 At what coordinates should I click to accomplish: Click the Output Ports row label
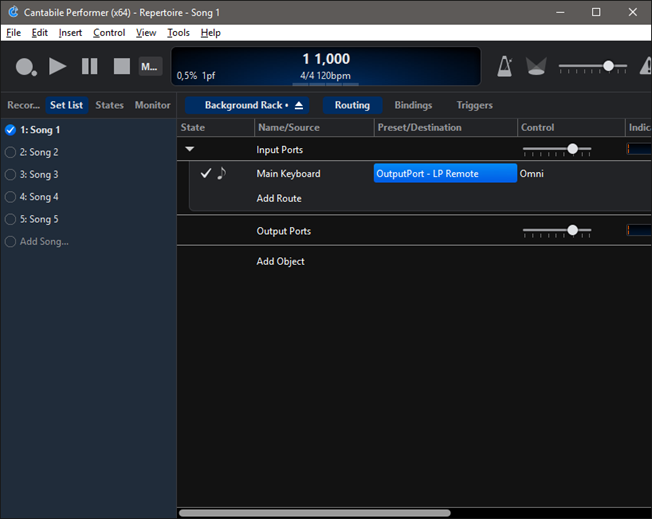tap(284, 231)
